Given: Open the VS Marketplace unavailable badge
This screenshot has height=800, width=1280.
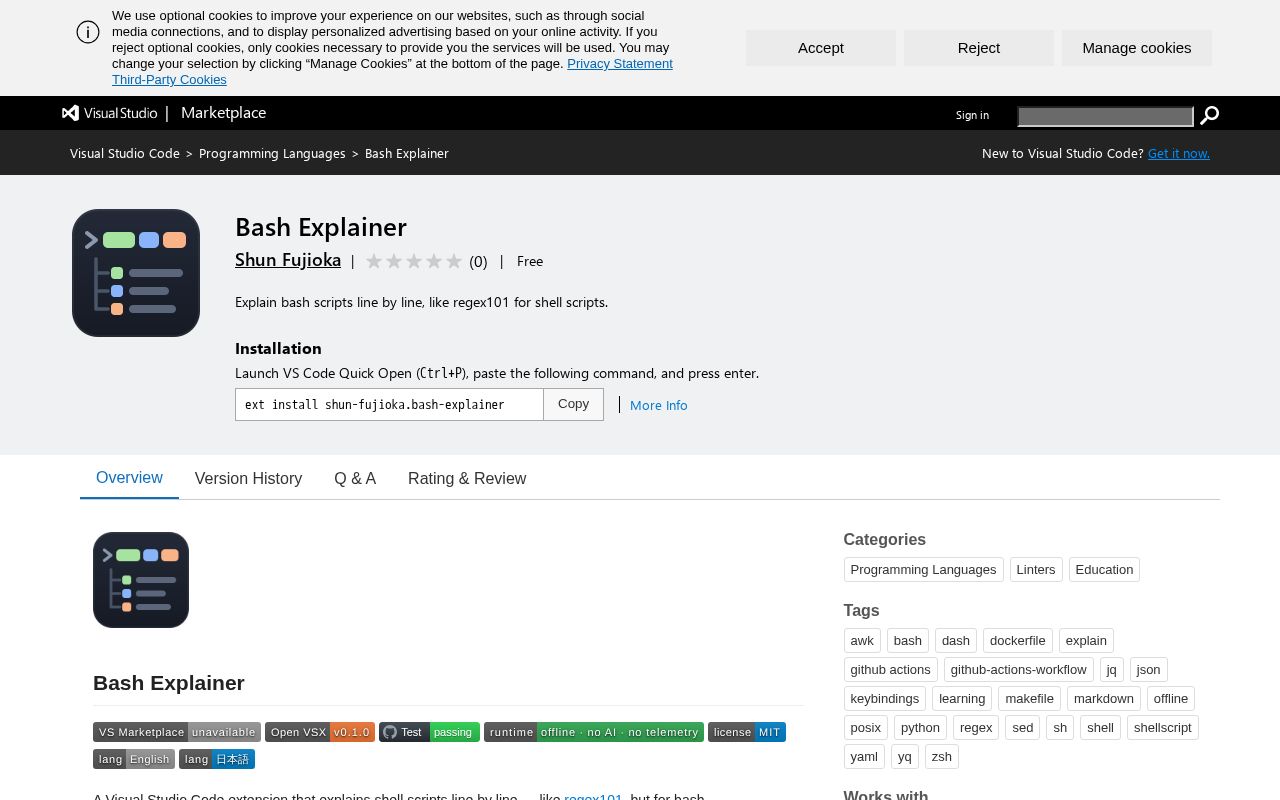Looking at the screenshot, I should click(177, 732).
